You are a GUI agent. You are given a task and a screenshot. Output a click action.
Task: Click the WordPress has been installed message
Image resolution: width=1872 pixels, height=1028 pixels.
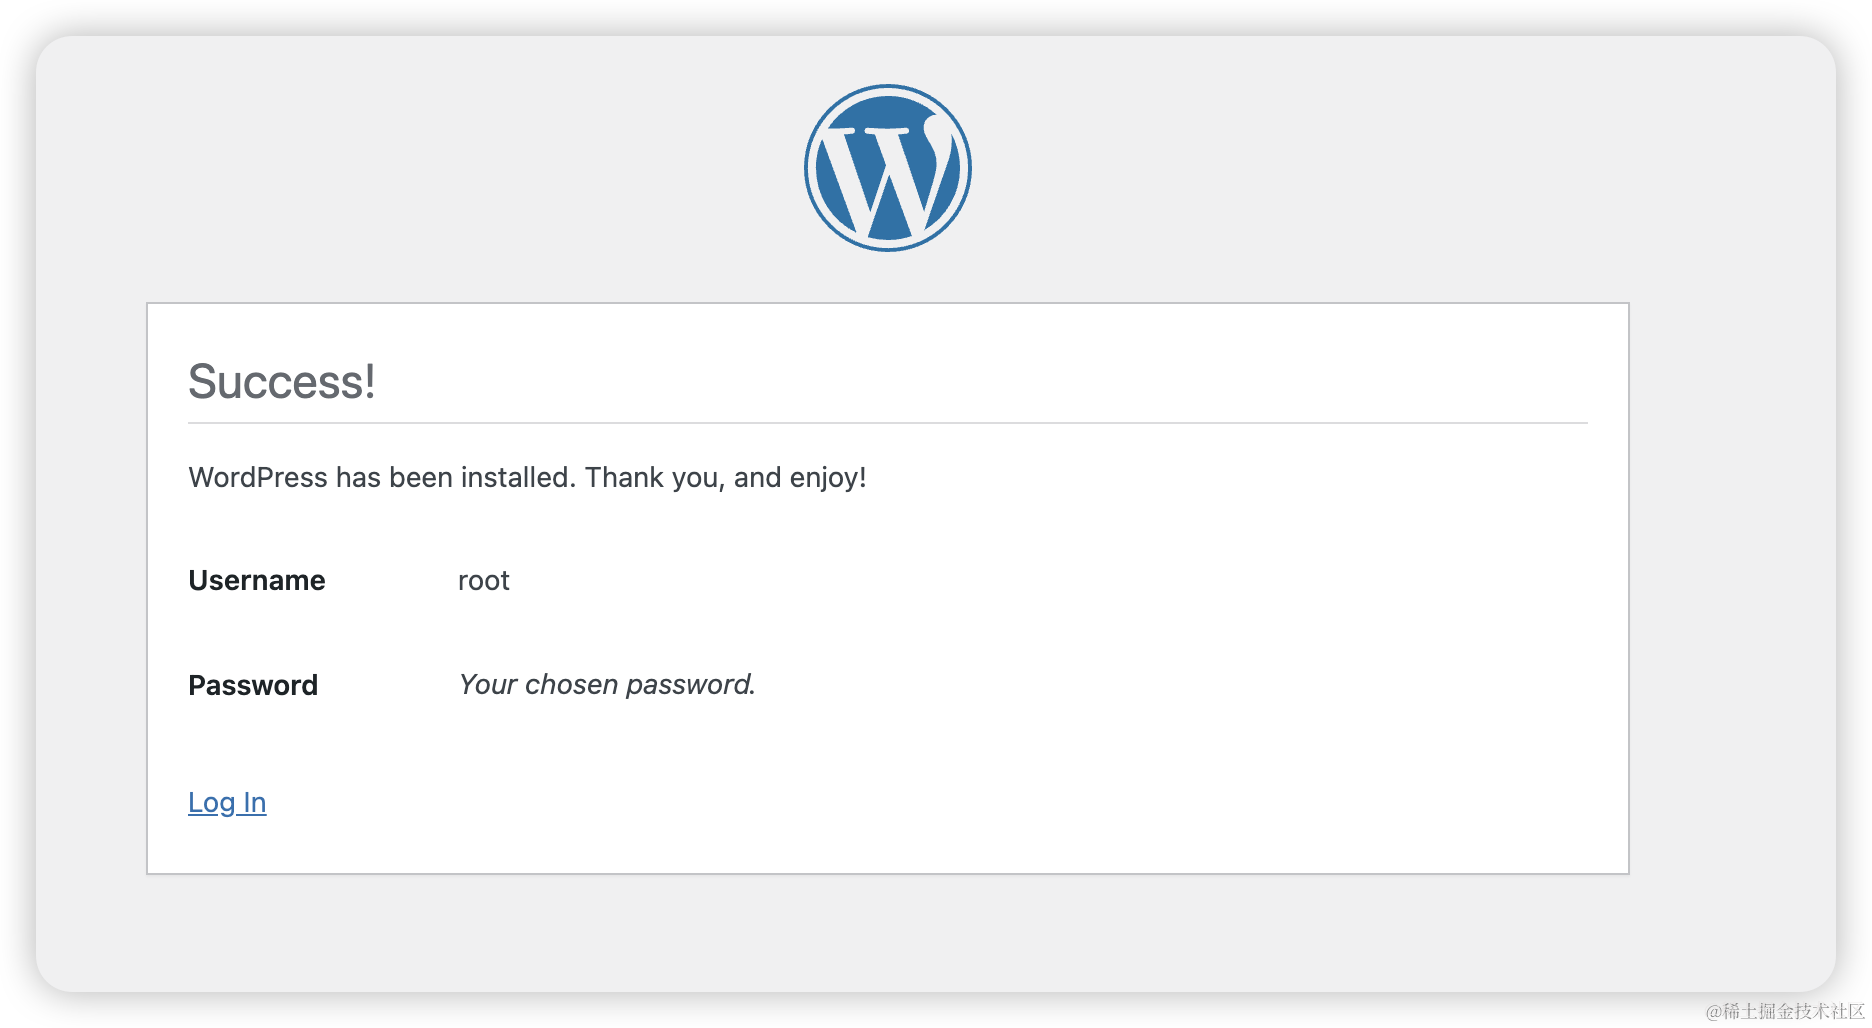point(527,478)
